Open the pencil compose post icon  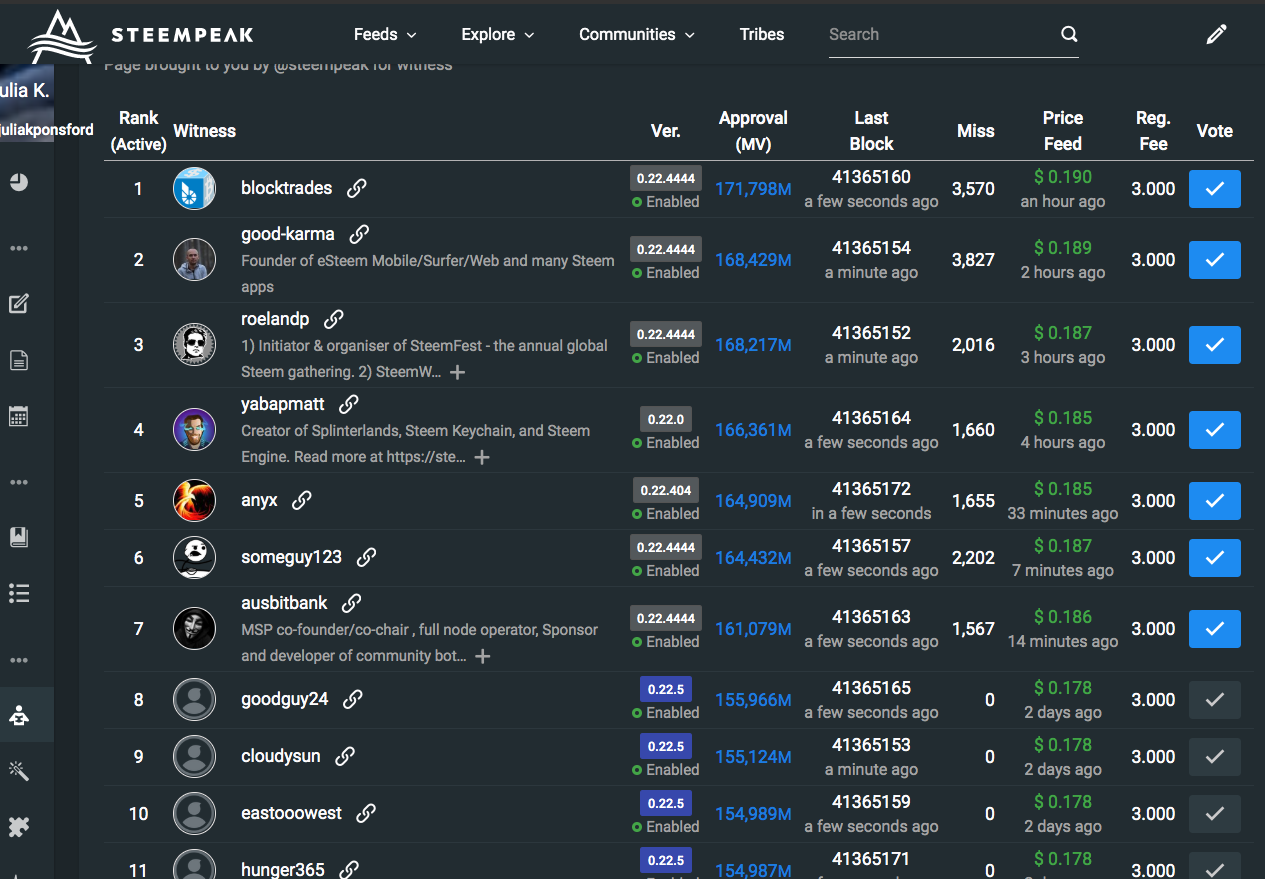click(1216, 34)
